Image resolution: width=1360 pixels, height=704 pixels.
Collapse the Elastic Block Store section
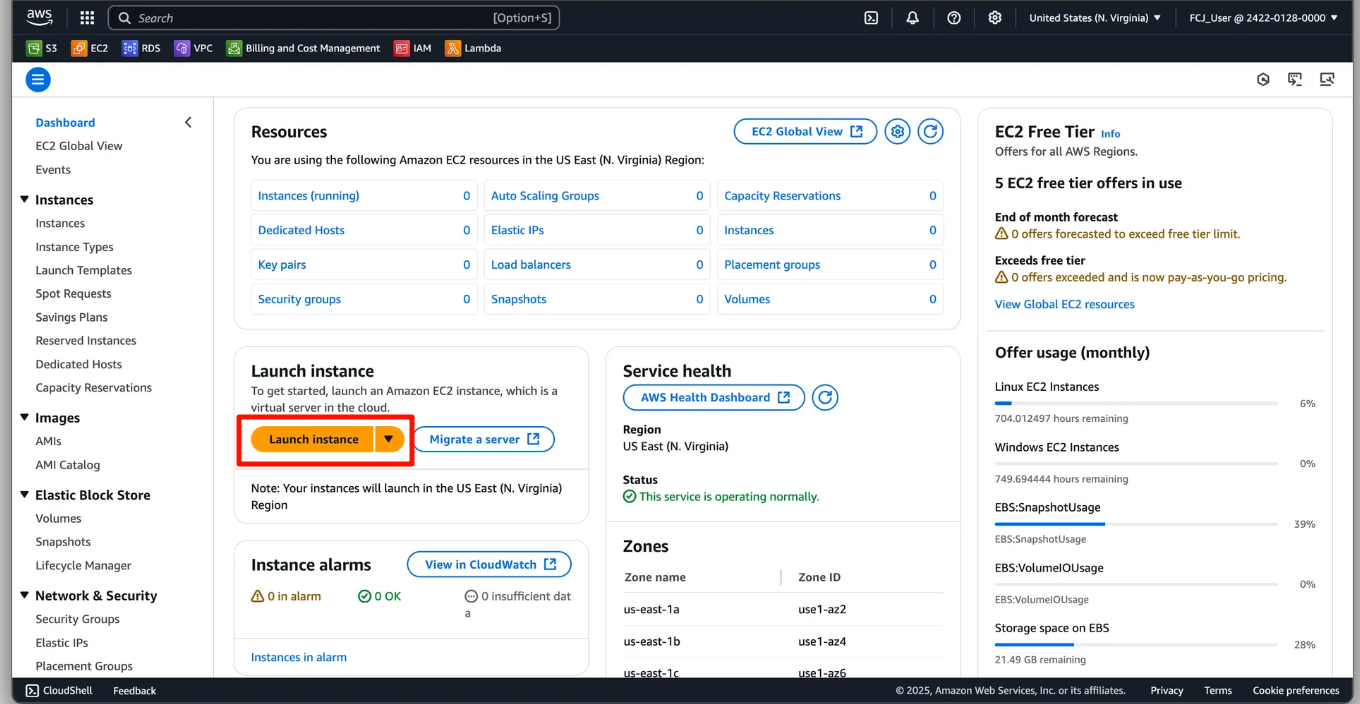25,495
